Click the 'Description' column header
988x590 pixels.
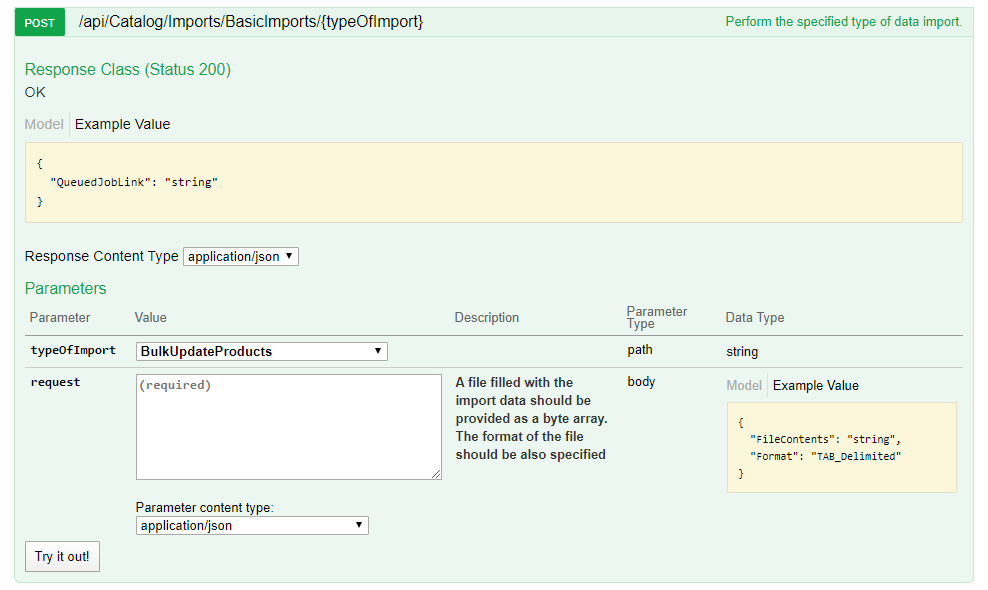coord(487,318)
